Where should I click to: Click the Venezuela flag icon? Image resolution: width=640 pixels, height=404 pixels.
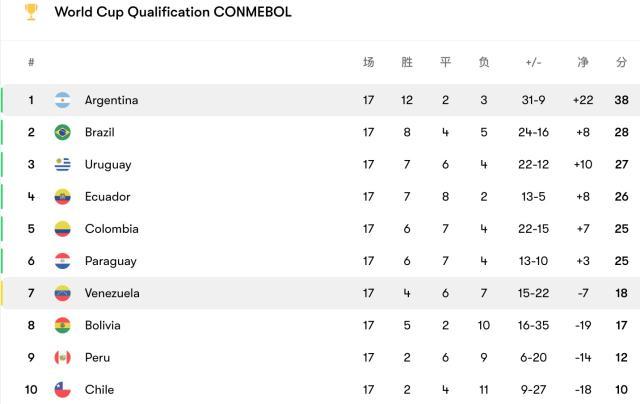(63, 293)
